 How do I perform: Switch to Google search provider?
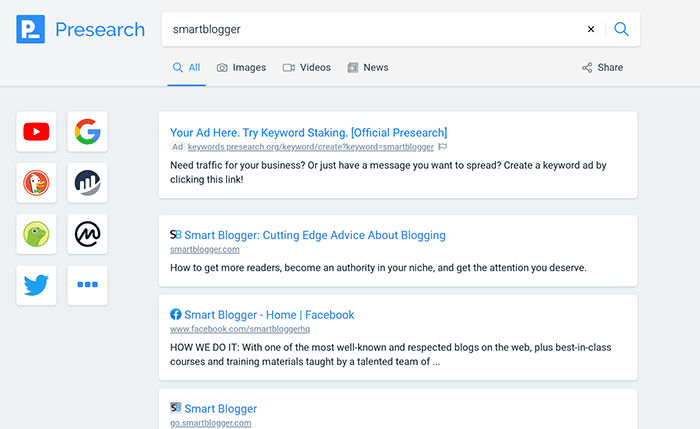click(87, 131)
